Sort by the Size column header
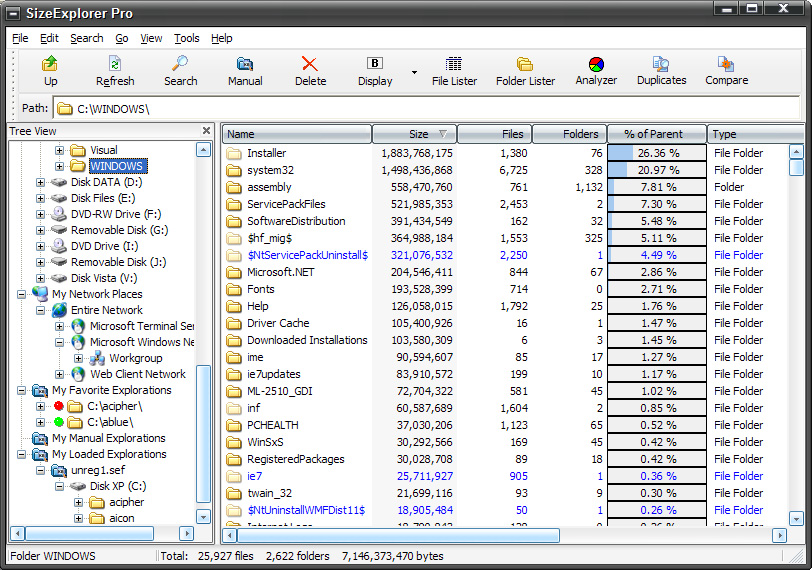The width and height of the screenshot is (812, 570). (x=414, y=134)
